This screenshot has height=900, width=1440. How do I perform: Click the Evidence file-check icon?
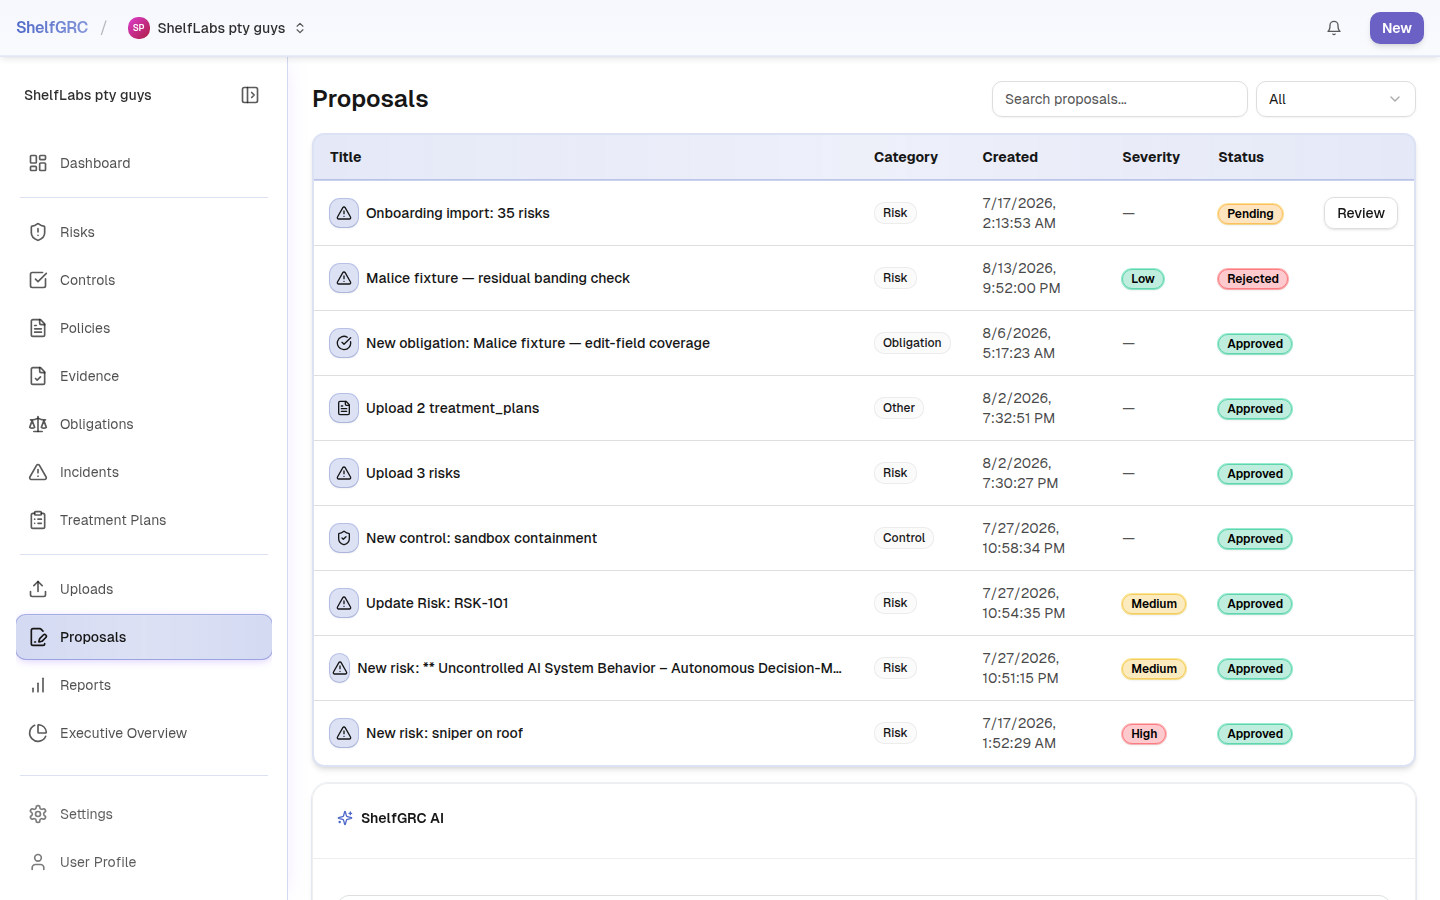(x=38, y=376)
